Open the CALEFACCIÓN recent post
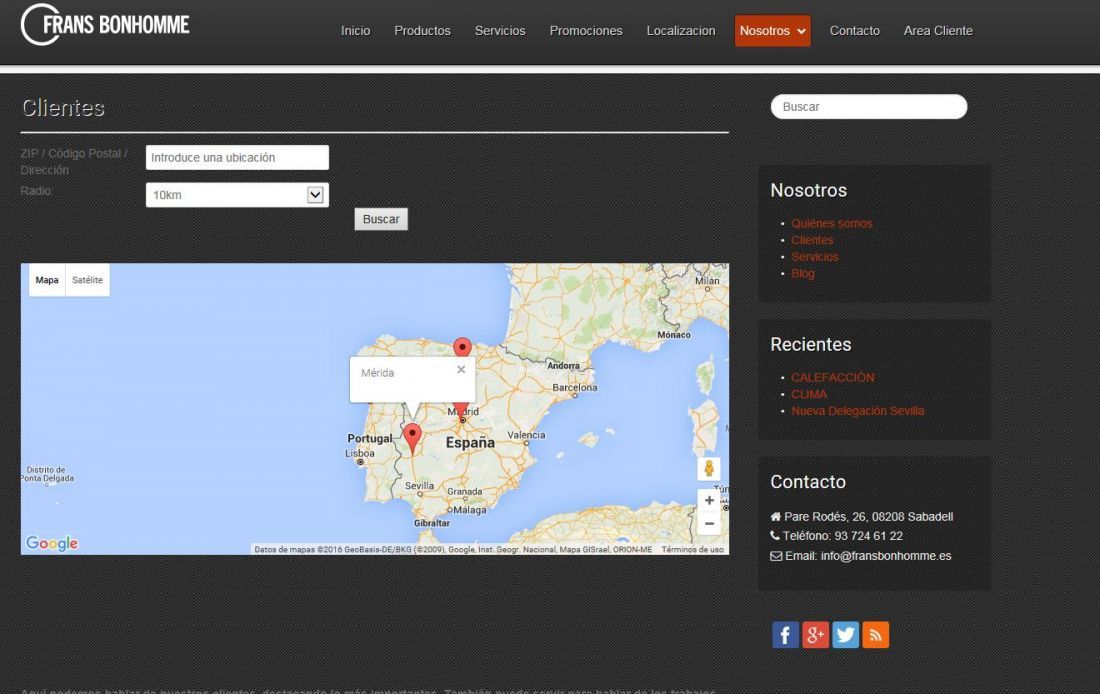The image size is (1100, 694). (x=833, y=378)
